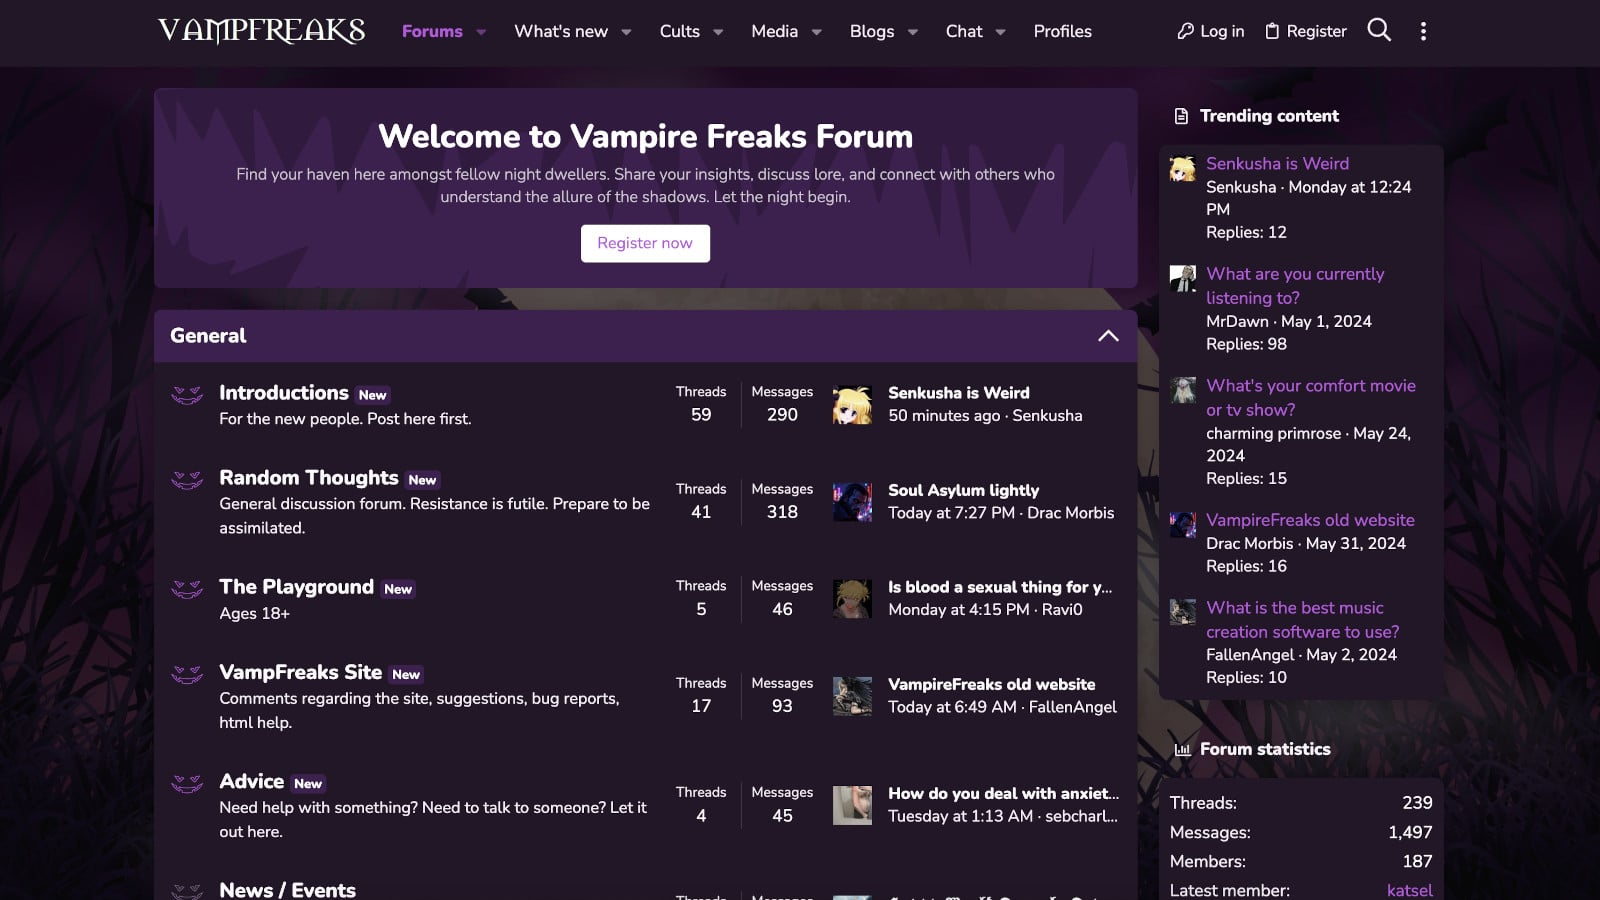The height and width of the screenshot is (900, 1600).
Task: Open the Introductions forum
Action: point(284,393)
